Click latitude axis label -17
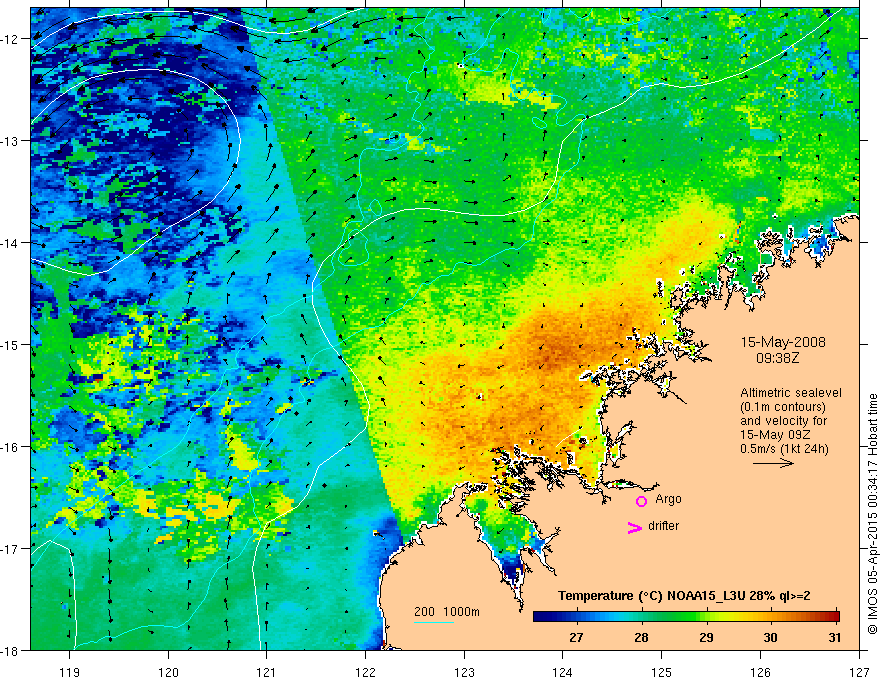 [11, 549]
